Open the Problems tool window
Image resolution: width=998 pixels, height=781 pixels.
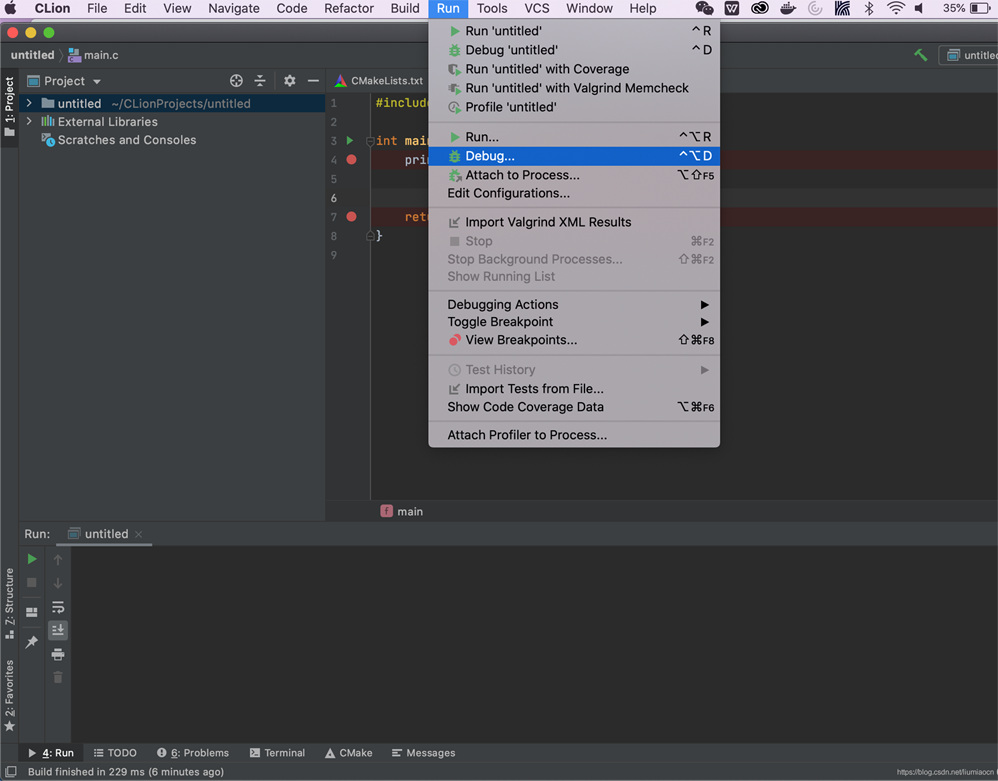coord(193,753)
